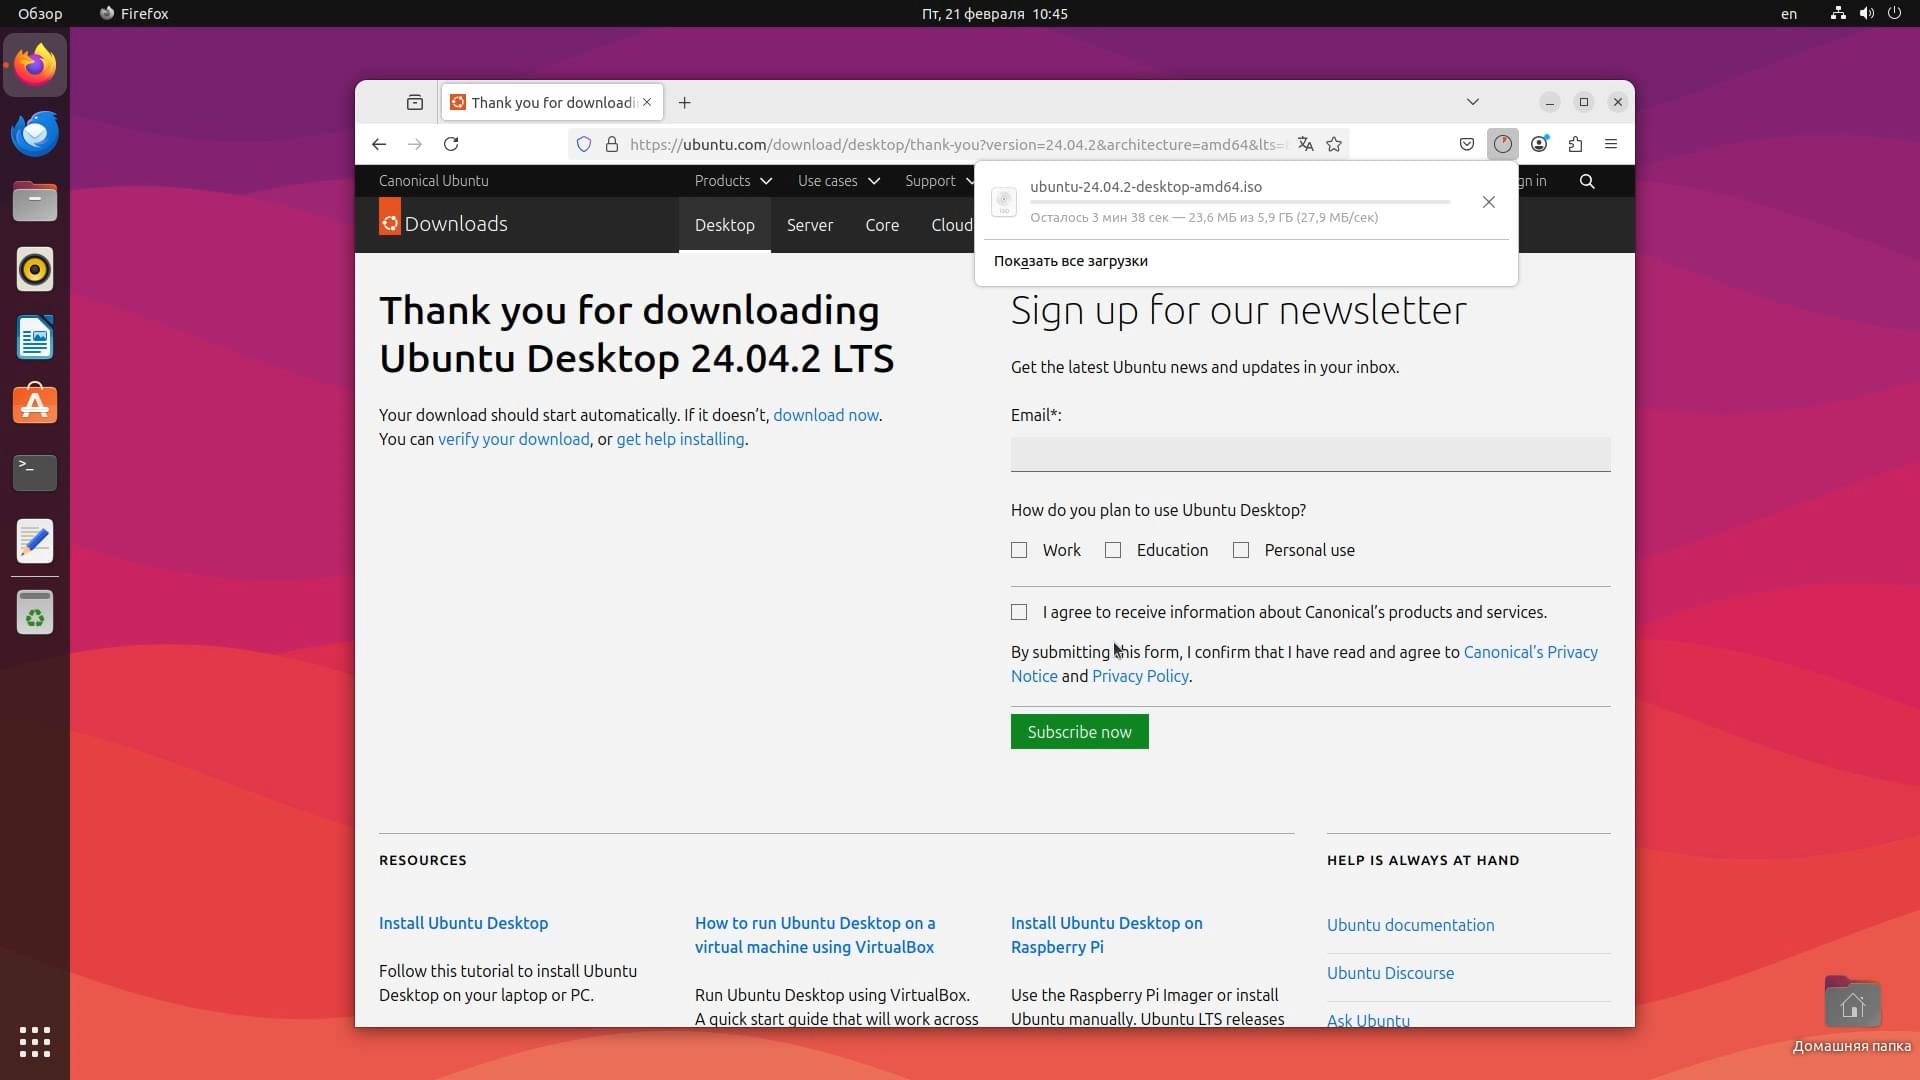
Task: Check the Work checkbox
Action: pos(1019,550)
